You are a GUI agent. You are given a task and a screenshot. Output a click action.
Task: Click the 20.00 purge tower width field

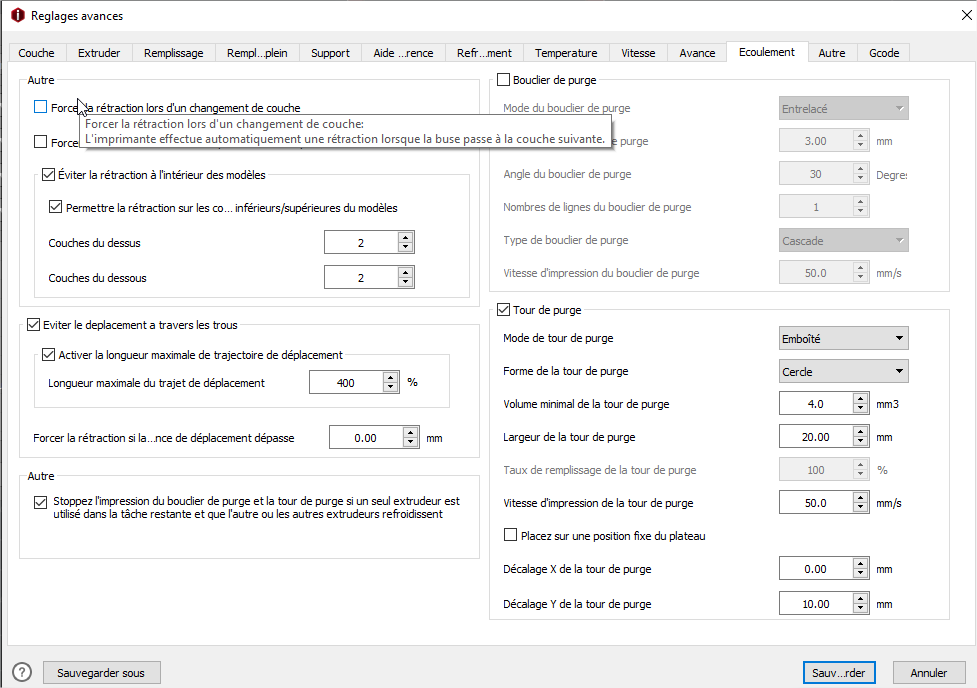pyautogui.click(x=816, y=437)
